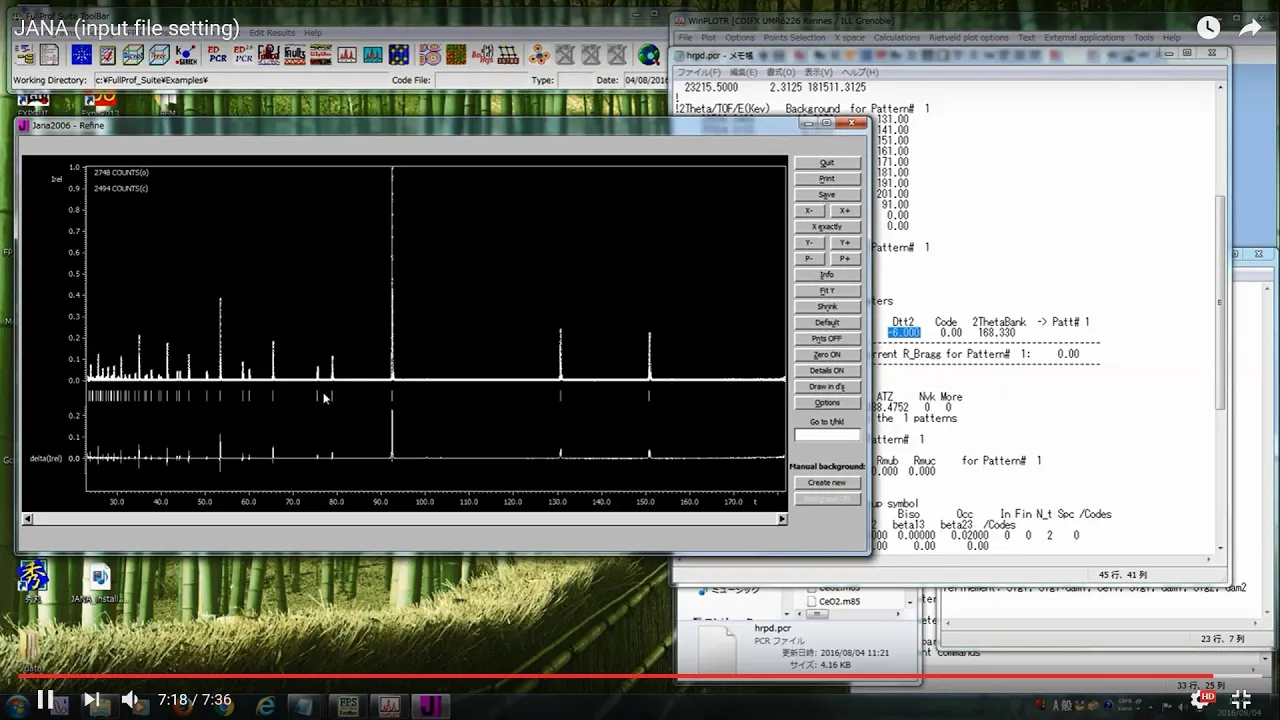Click the Jana2006 purple J taskbar icon
This screenshot has width=1280, height=720.
431,706
